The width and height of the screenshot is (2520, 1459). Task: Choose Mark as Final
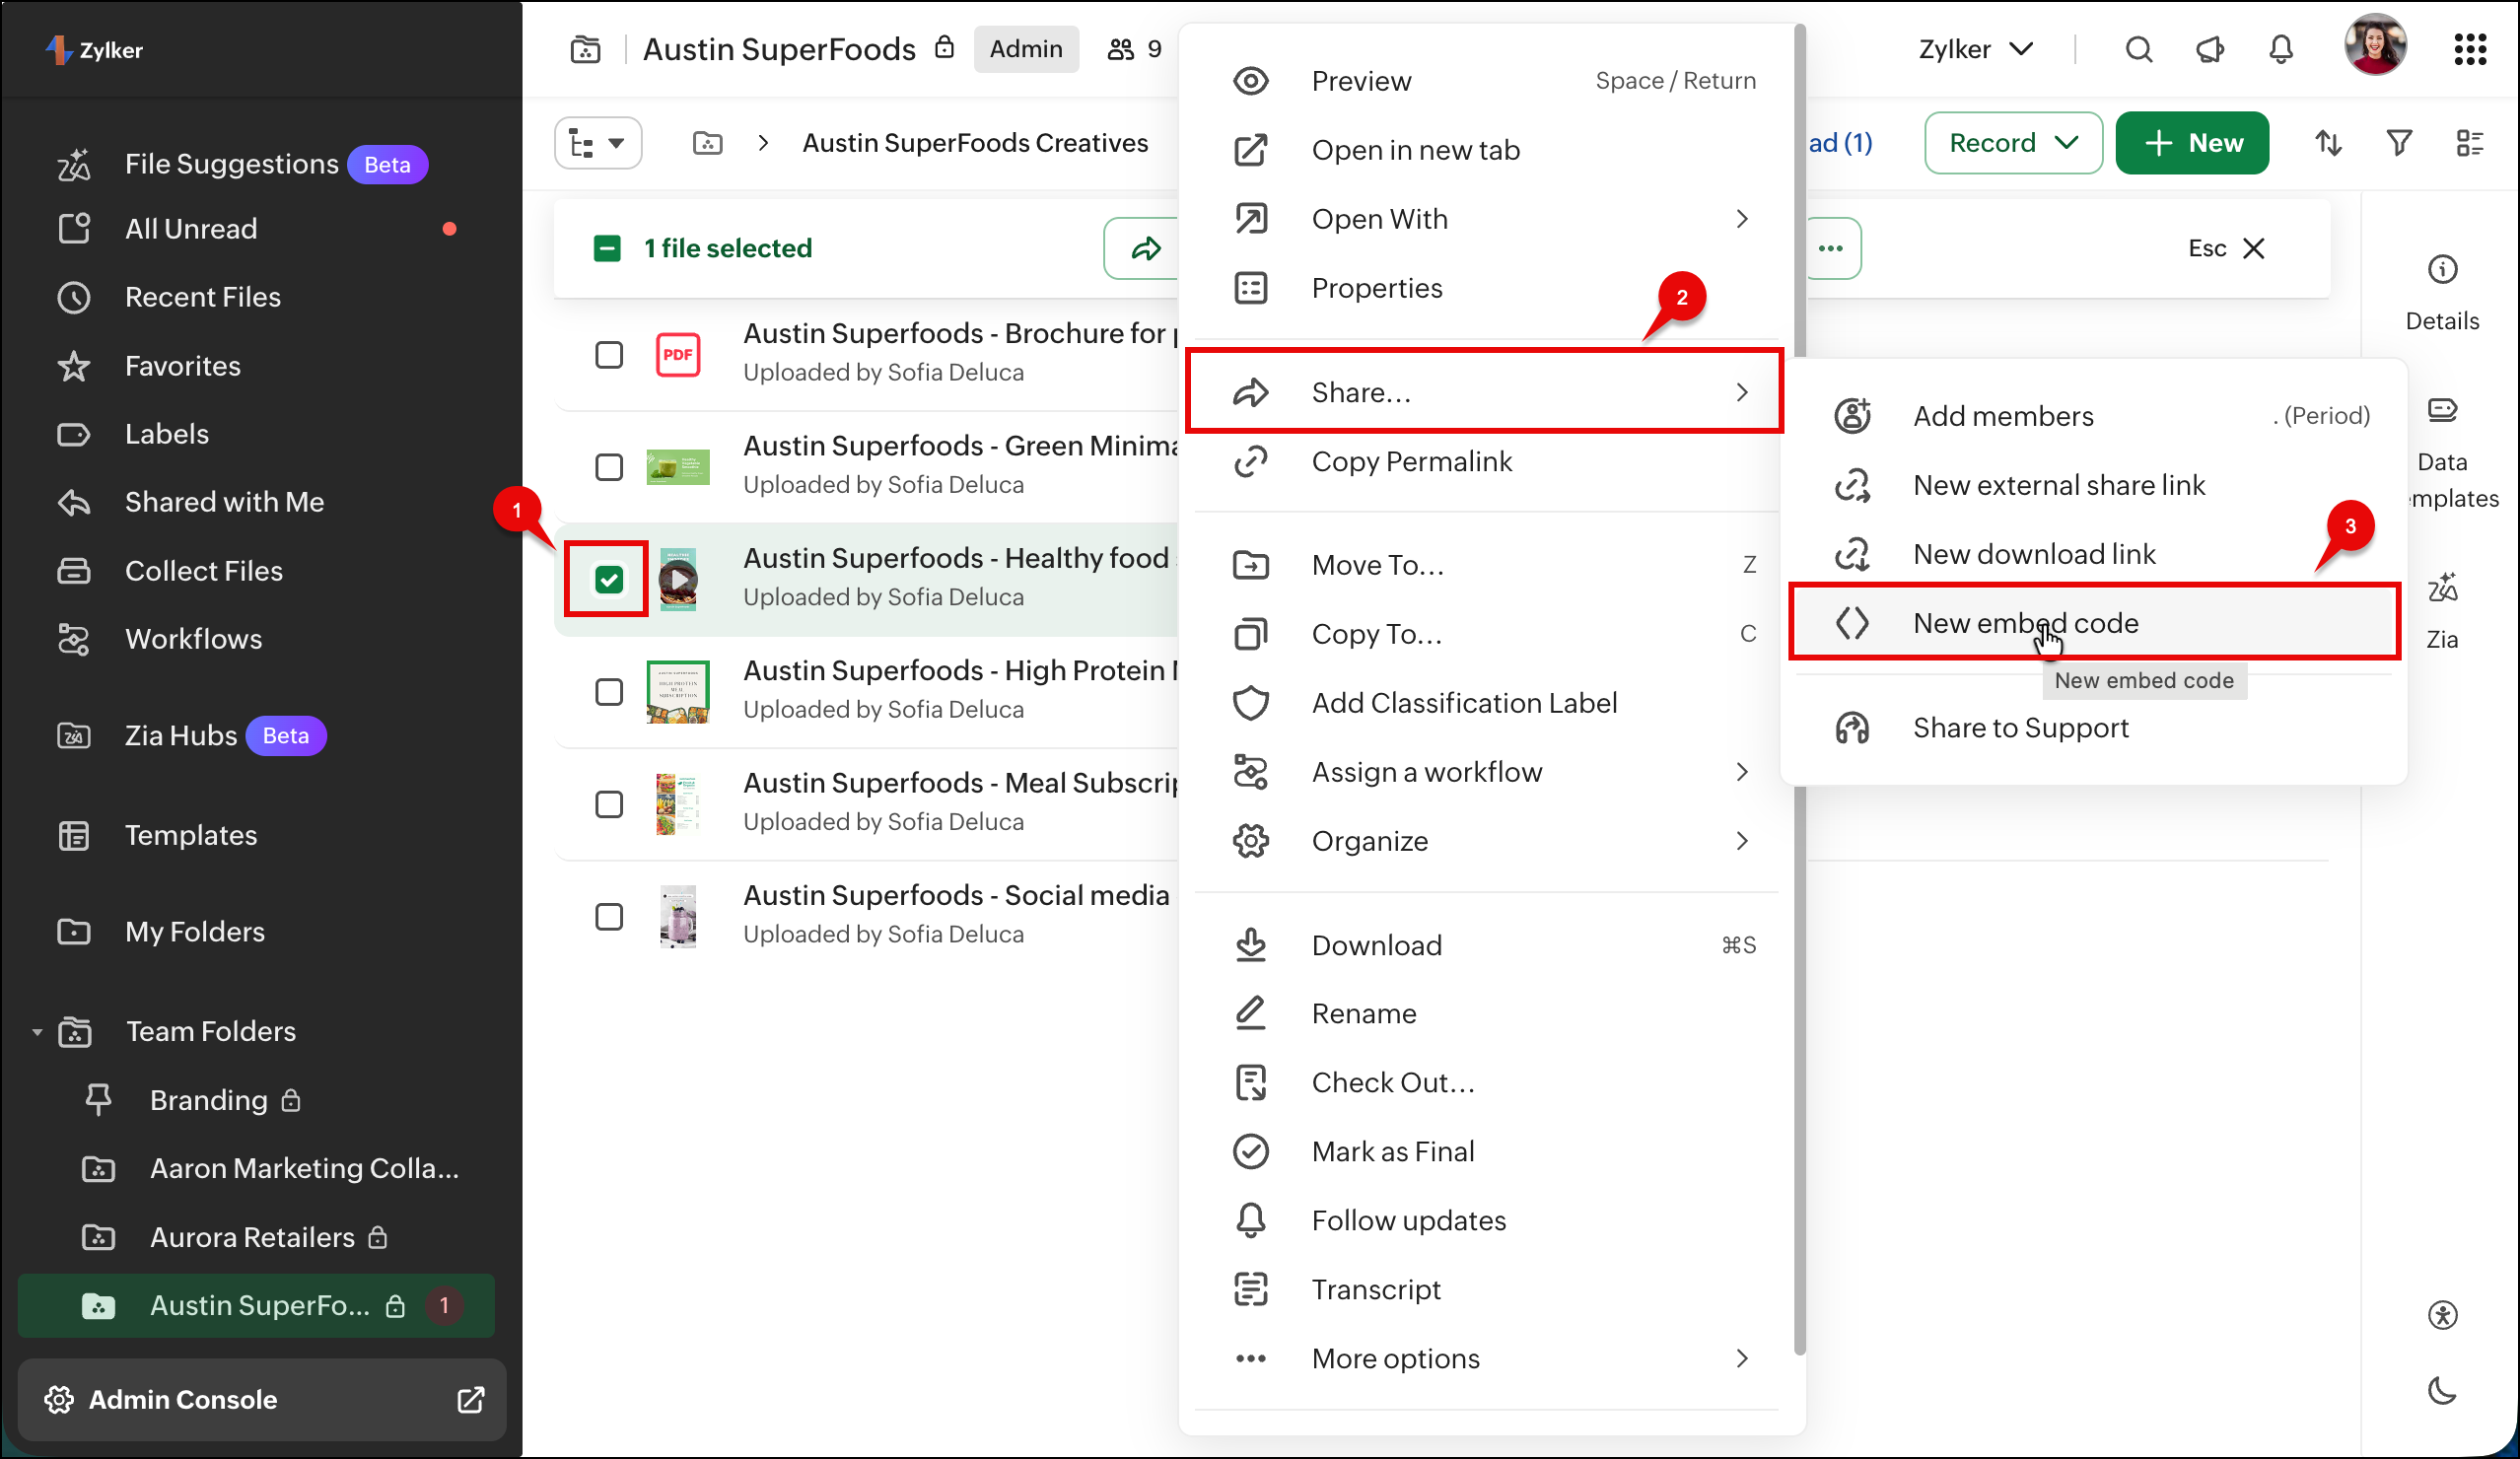pyautogui.click(x=1492, y=1152)
